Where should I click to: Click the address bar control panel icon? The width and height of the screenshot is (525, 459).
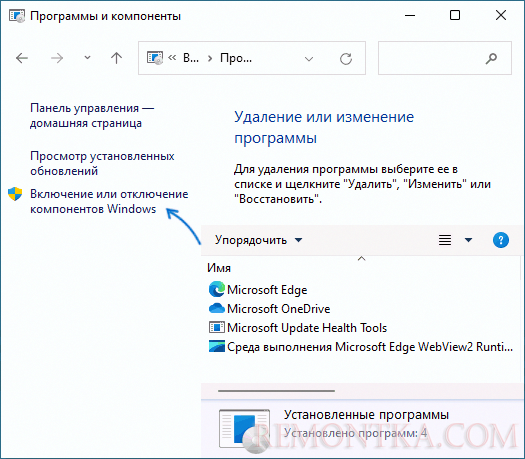[x=155, y=58]
